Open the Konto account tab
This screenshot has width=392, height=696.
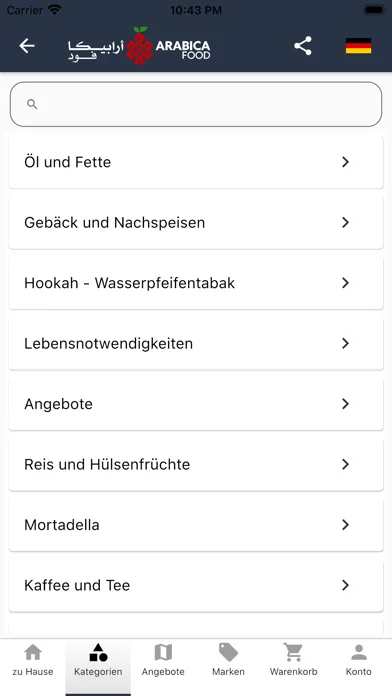(x=359, y=660)
